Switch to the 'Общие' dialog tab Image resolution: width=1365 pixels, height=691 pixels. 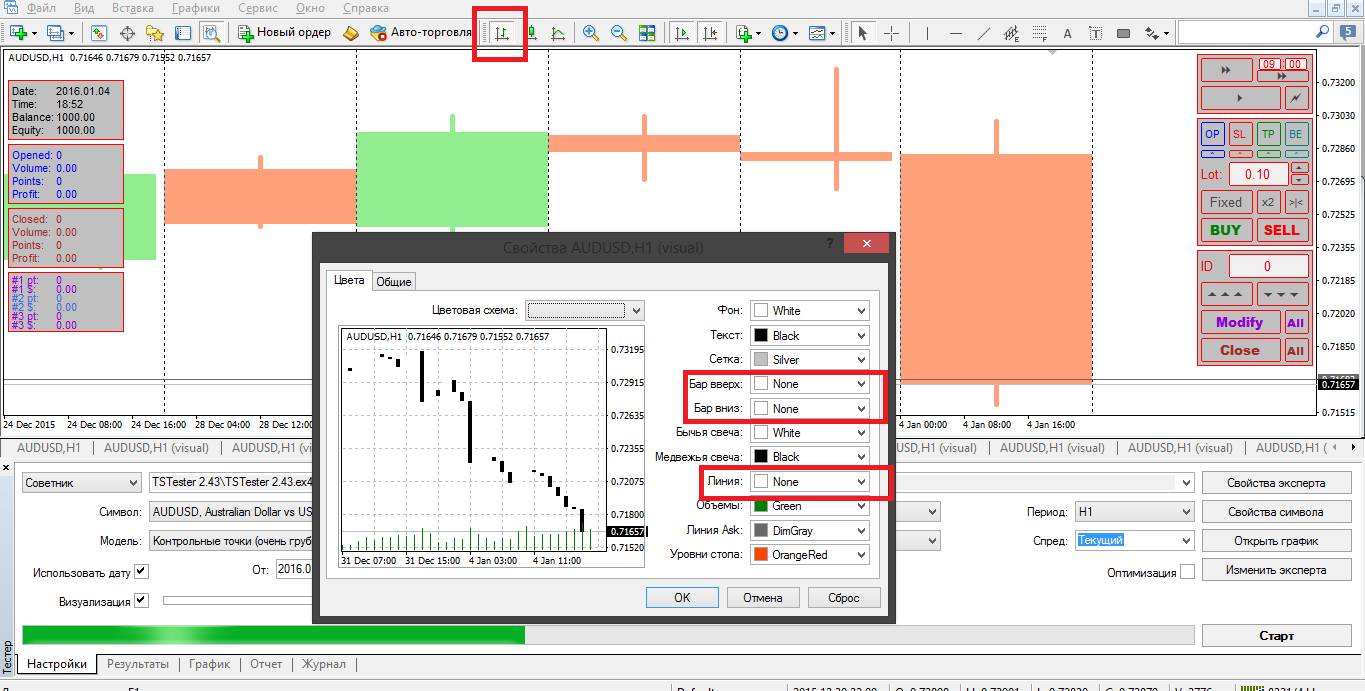pyautogui.click(x=394, y=282)
